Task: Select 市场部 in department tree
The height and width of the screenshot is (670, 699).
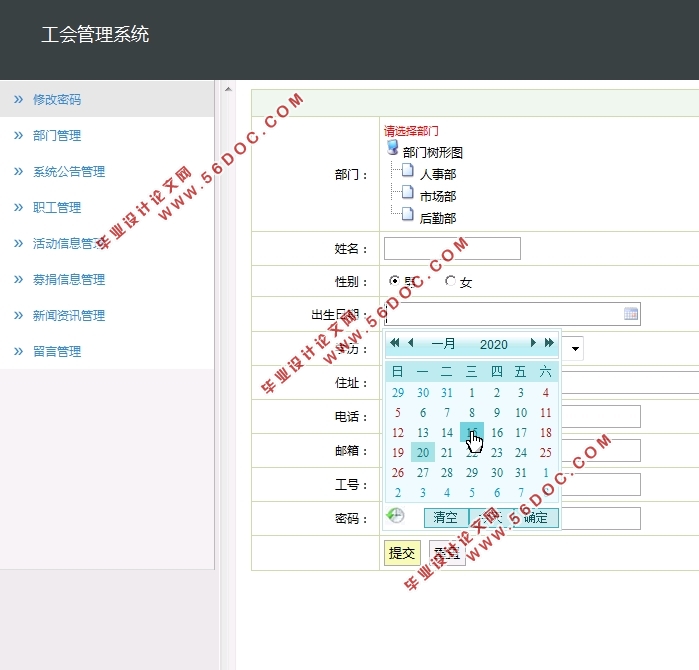Action: 438,196
